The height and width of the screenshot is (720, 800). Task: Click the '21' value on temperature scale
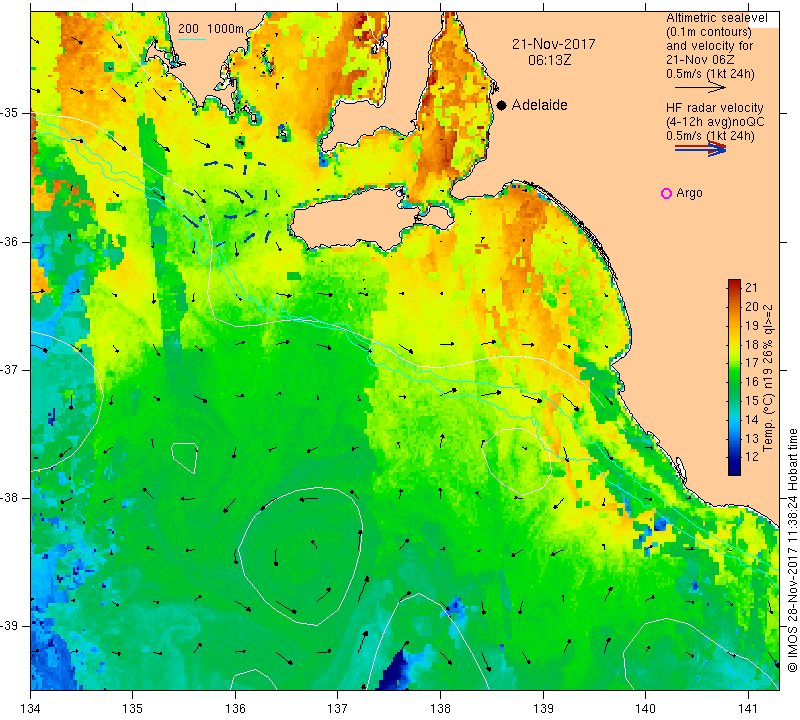[x=752, y=288]
